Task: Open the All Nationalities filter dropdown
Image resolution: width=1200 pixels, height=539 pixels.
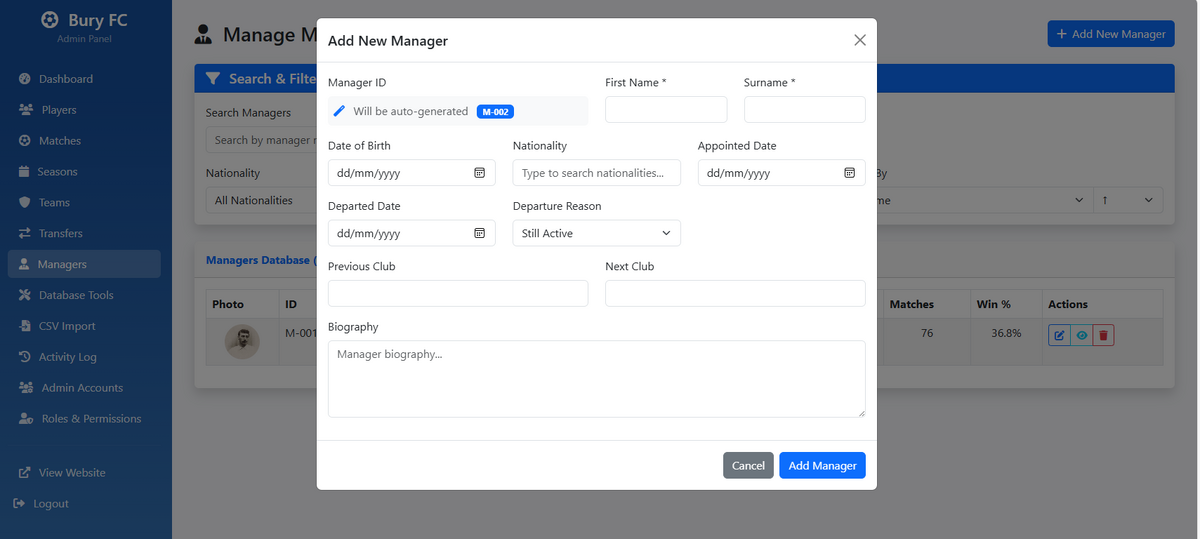Action: pos(260,200)
